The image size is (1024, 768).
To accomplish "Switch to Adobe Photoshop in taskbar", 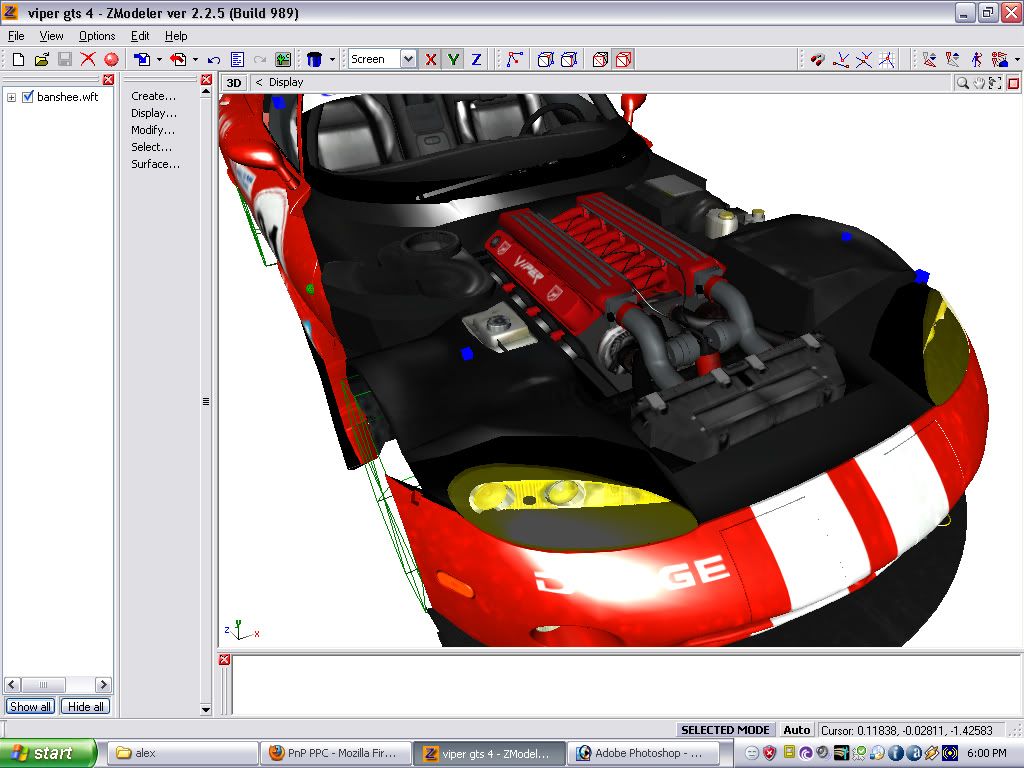I will click(x=640, y=753).
